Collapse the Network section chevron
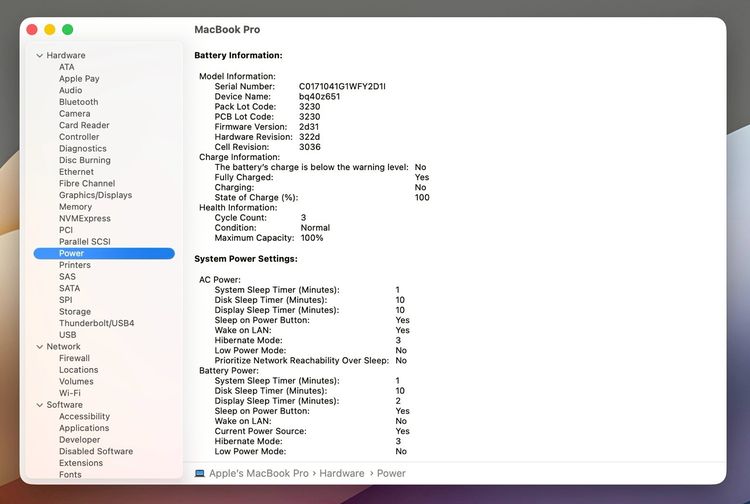Image resolution: width=750 pixels, height=504 pixels. point(40,347)
